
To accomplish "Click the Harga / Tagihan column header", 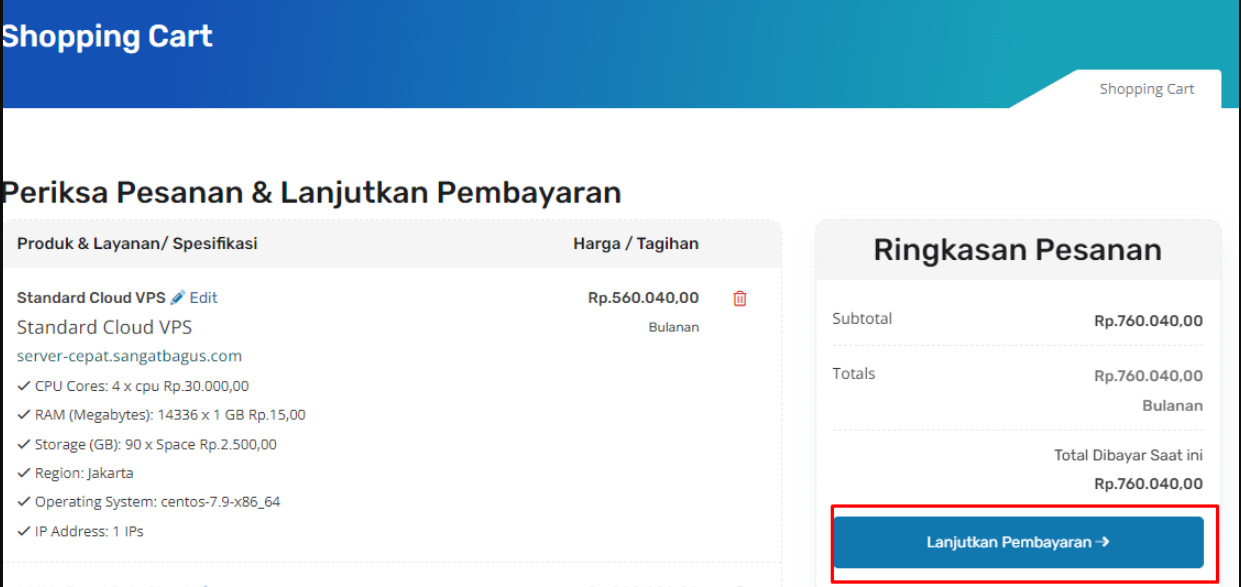I will point(636,243).
